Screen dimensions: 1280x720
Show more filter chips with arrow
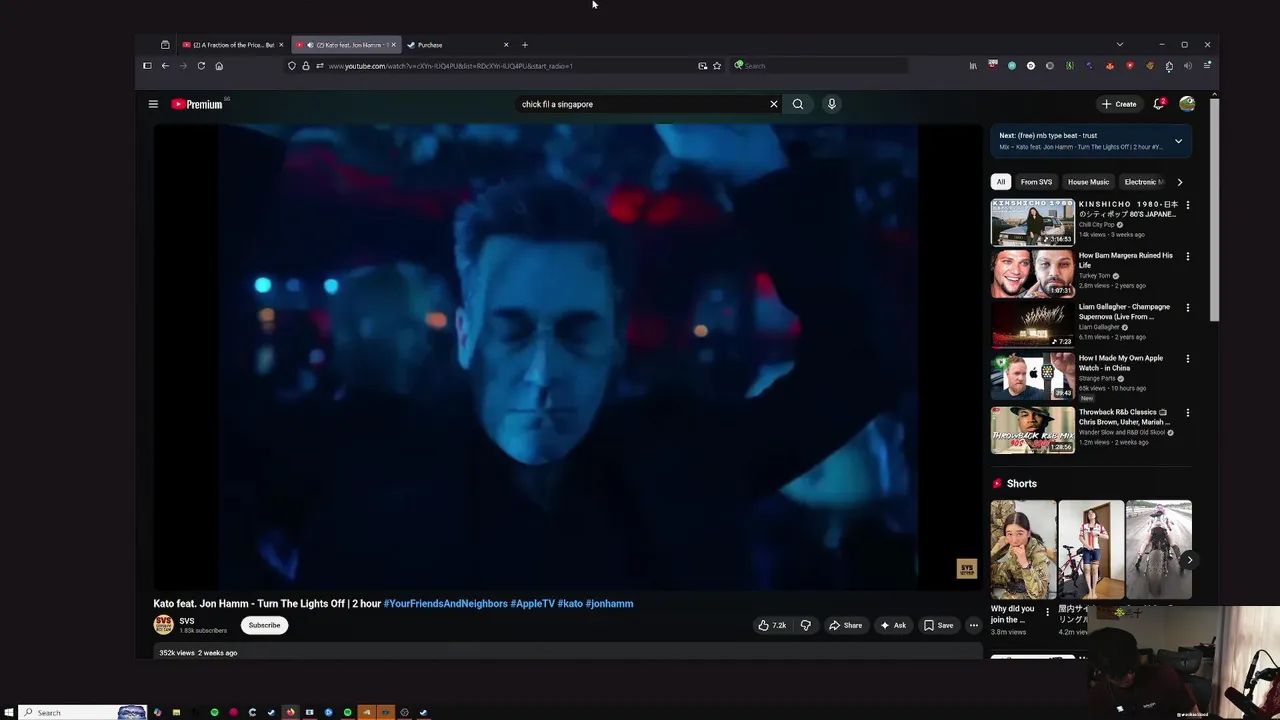click(1179, 182)
